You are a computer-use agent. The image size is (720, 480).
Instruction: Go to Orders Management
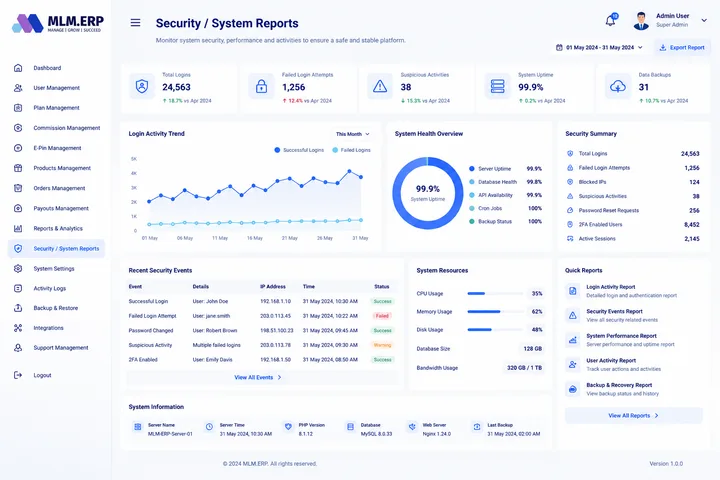pos(56,188)
